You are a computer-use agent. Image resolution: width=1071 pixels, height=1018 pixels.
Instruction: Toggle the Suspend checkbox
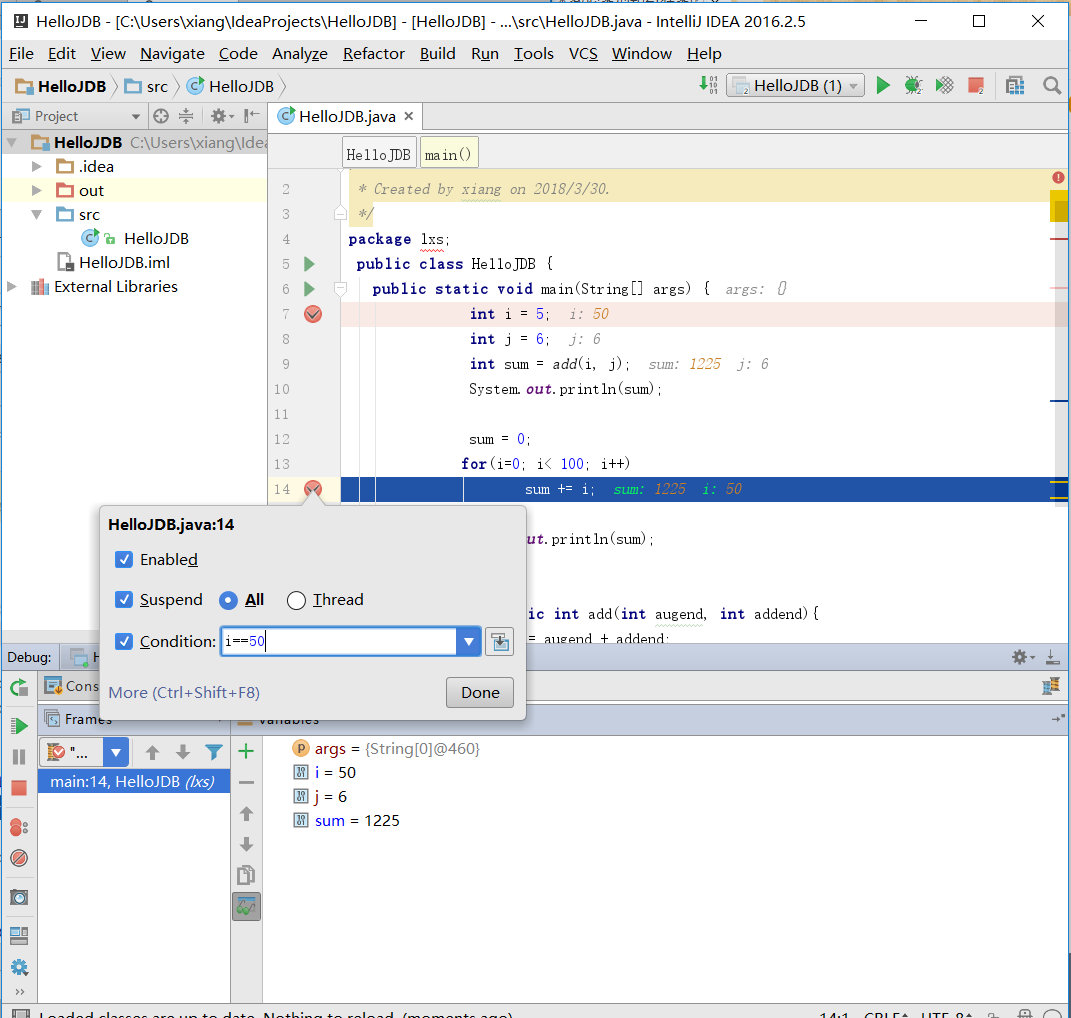(124, 599)
